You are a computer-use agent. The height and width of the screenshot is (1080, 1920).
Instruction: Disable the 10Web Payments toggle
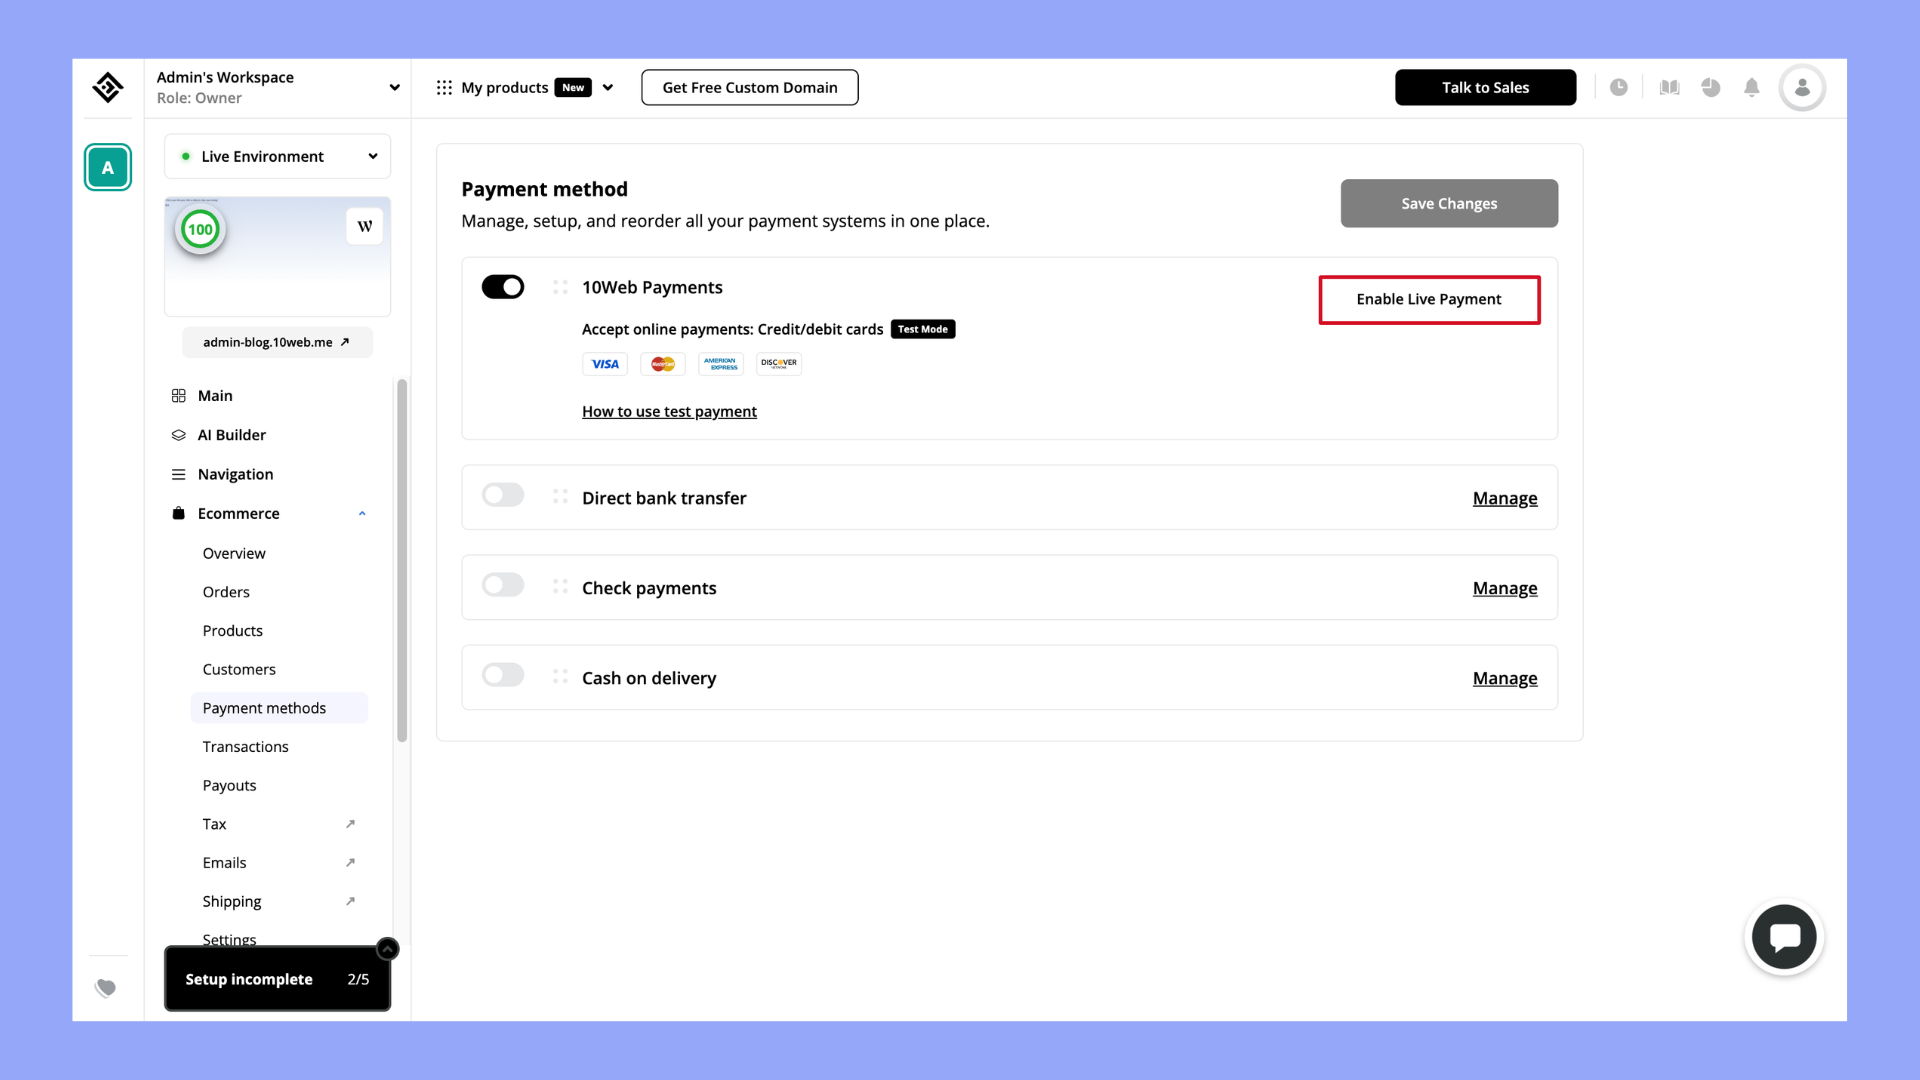click(503, 287)
